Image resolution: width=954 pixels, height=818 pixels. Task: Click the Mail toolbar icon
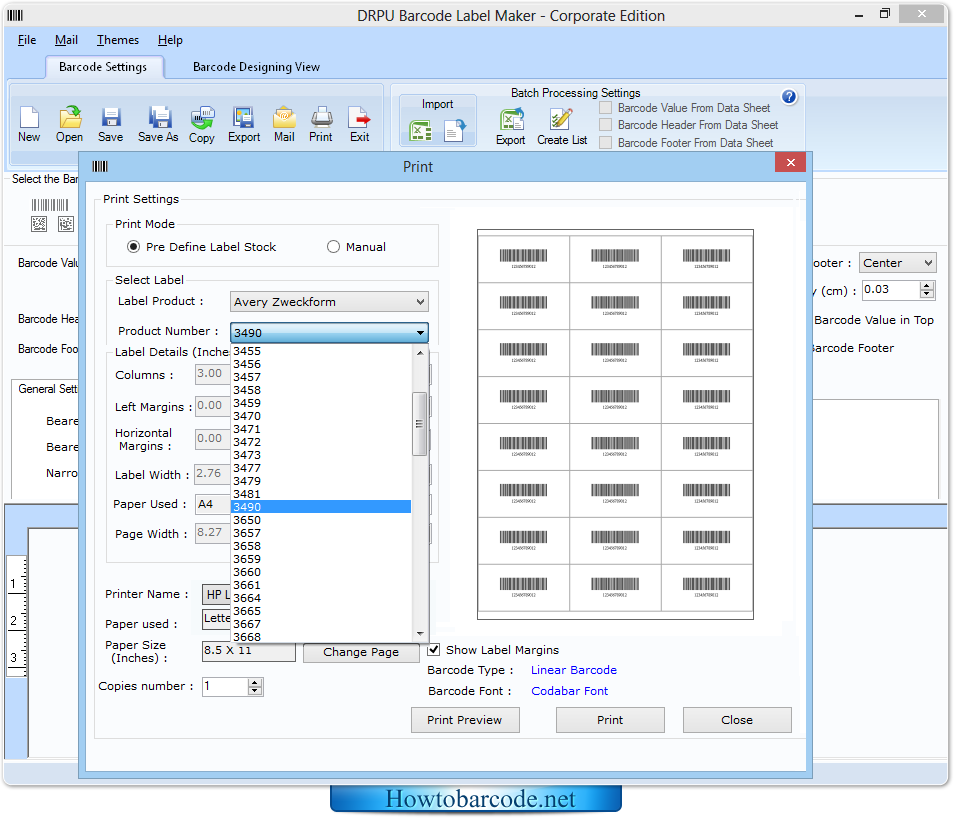pos(284,124)
